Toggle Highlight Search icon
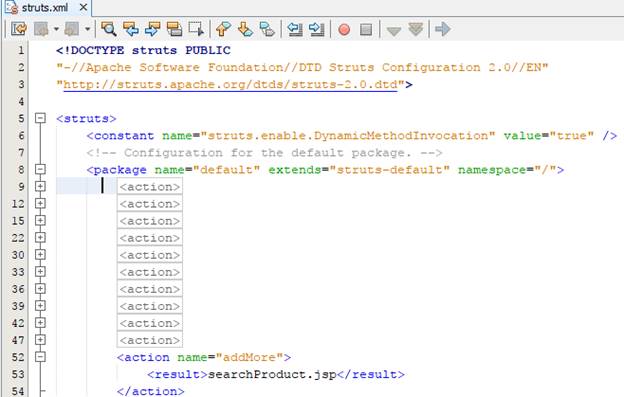This screenshot has height=397, width=624. (174, 29)
